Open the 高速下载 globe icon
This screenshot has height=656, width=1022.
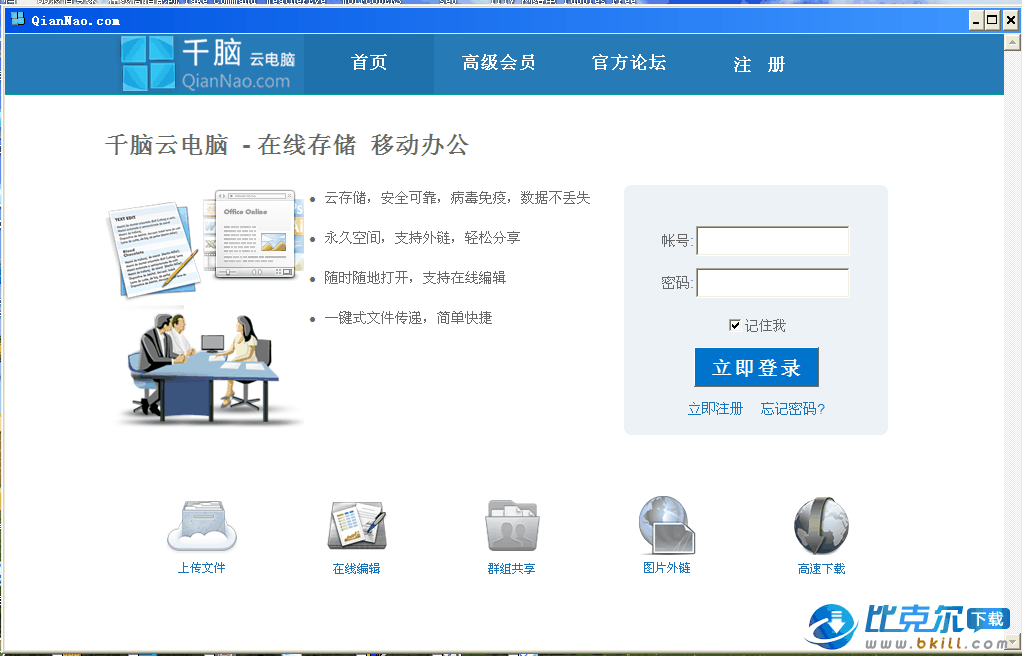point(821,526)
